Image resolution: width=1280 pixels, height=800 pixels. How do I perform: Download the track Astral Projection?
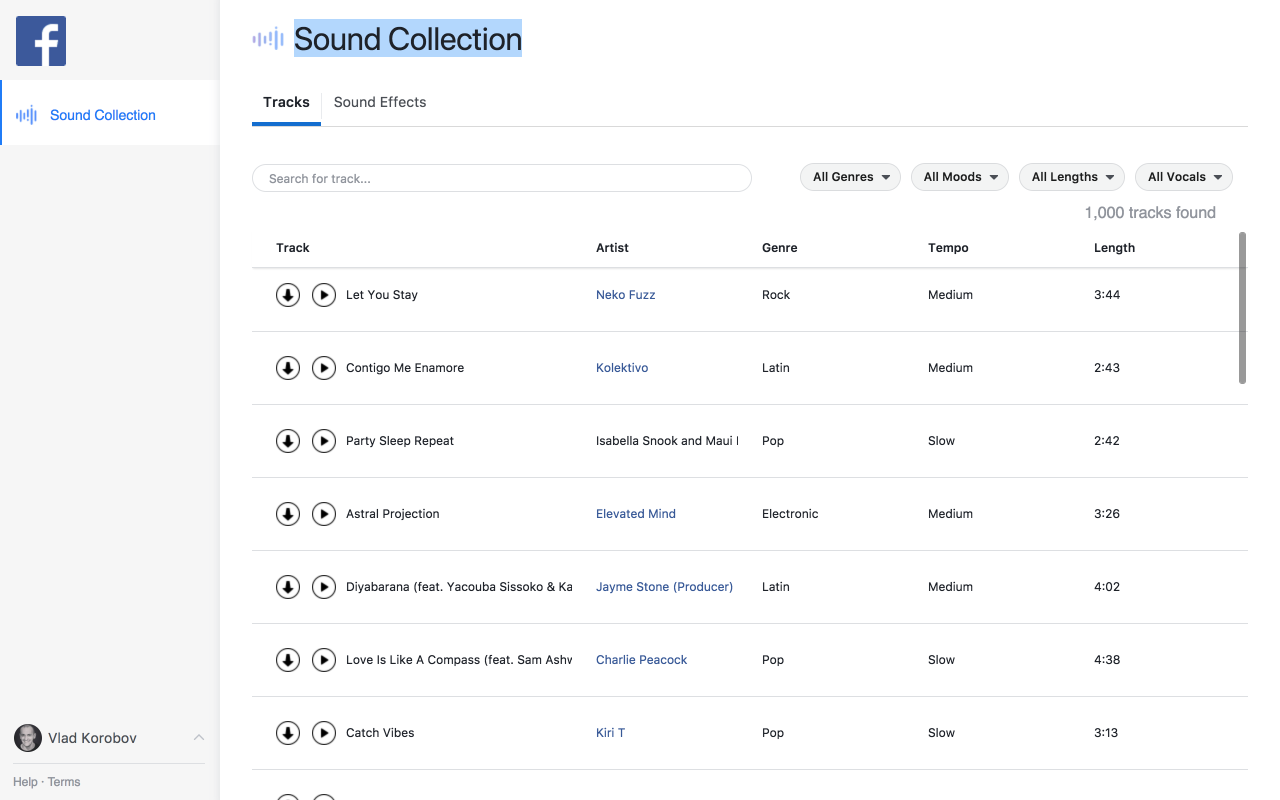[288, 513]
